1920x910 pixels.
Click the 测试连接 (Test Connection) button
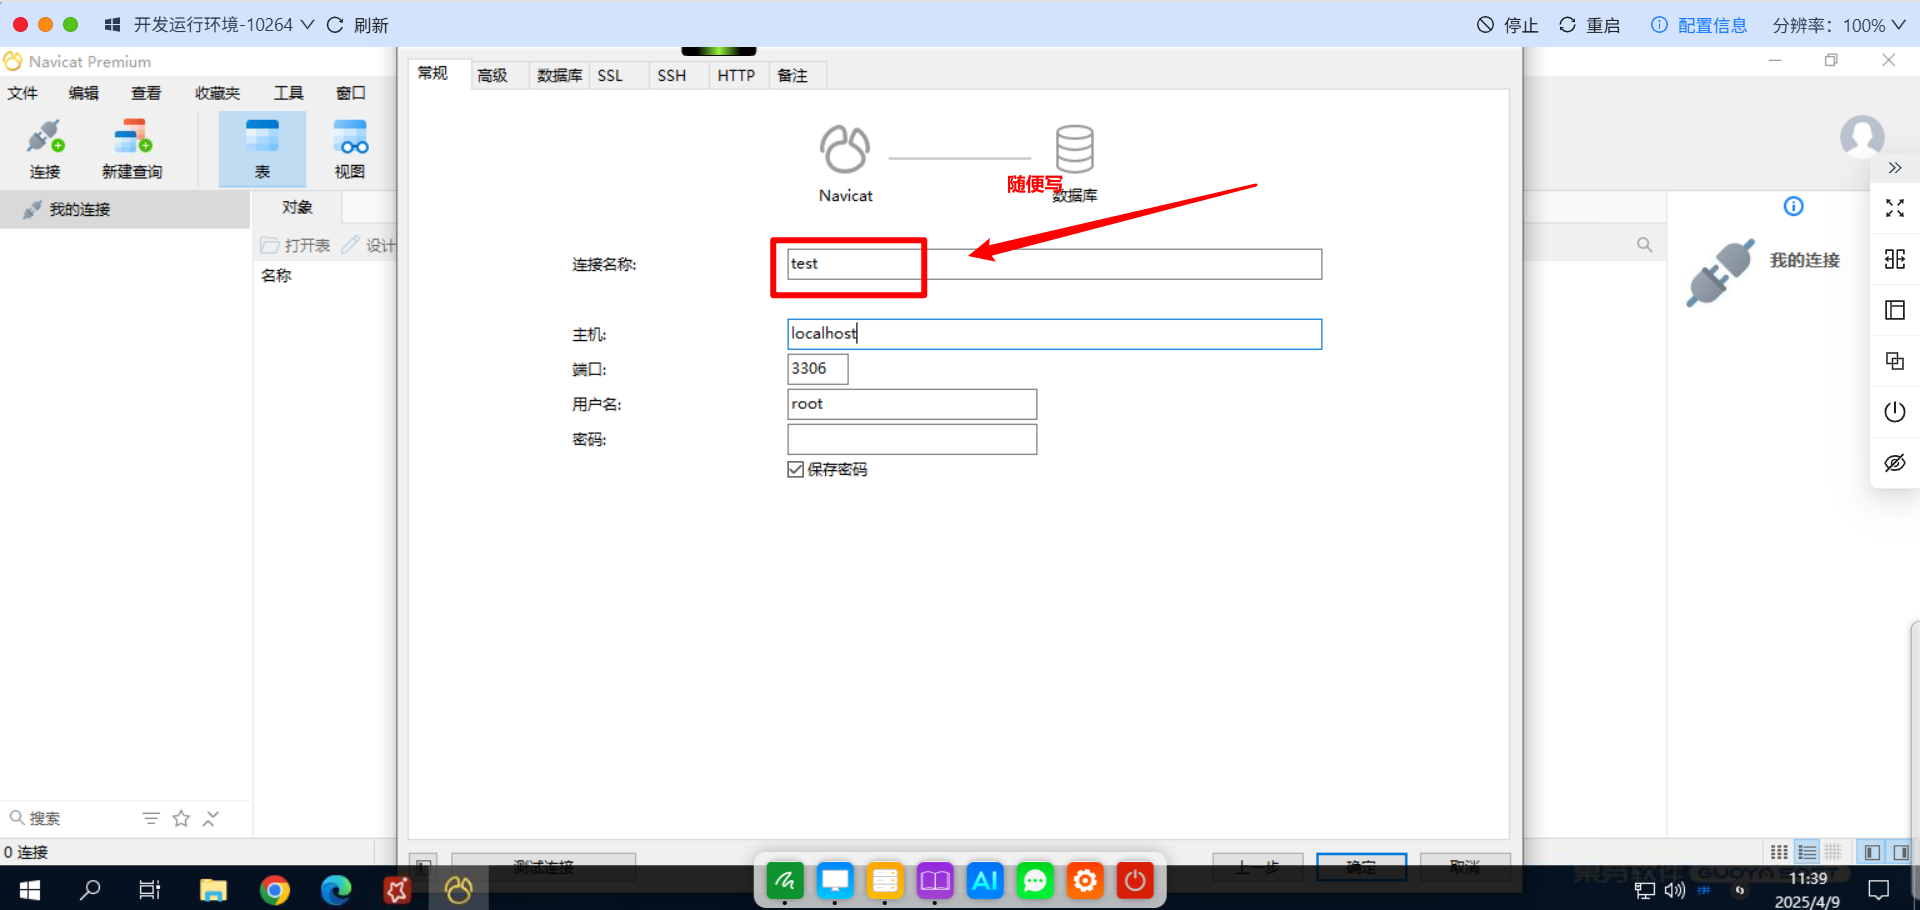[544, 866]
